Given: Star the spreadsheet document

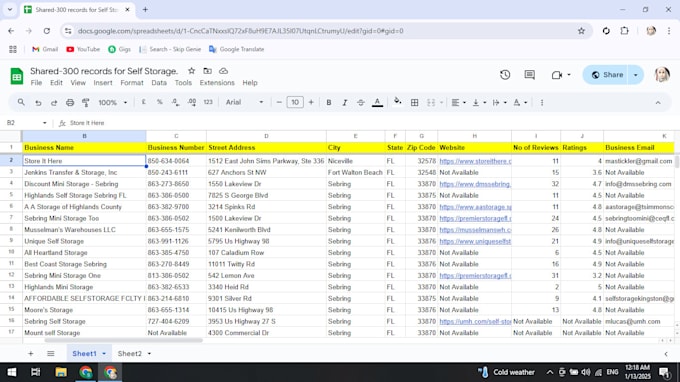Looking at the screenshot, I should (x=192, y=71).
